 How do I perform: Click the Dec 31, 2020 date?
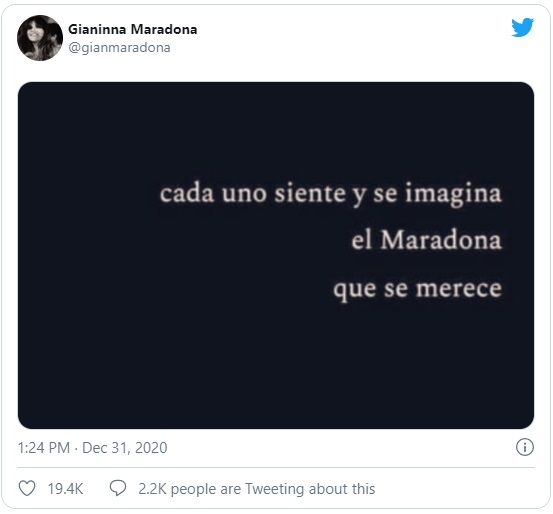[x=124, y=448]
